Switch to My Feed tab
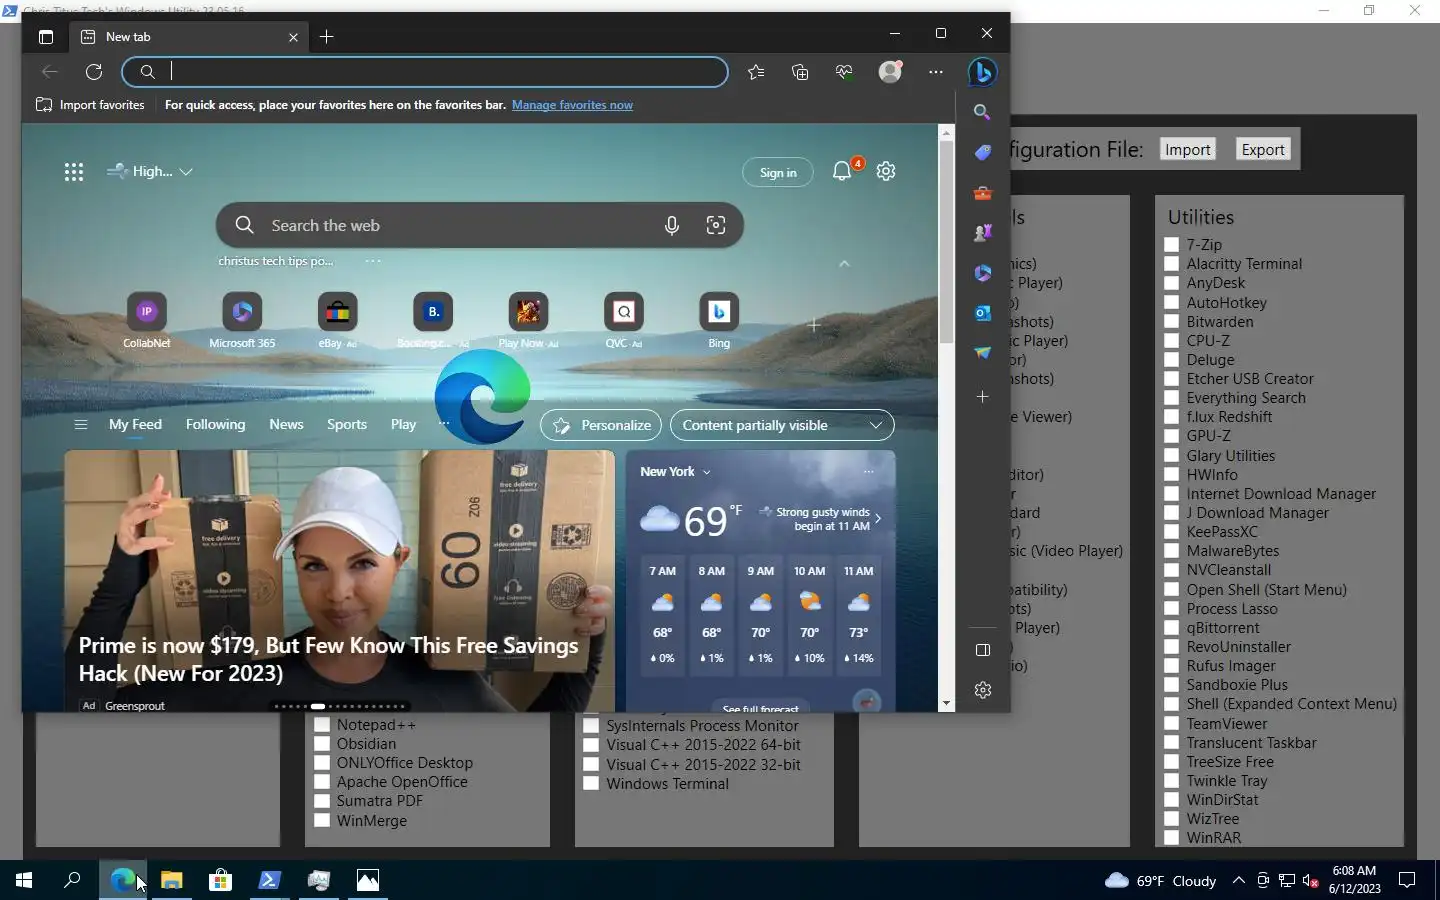This screenshot has height=900, width=1440. pos(135,425)
